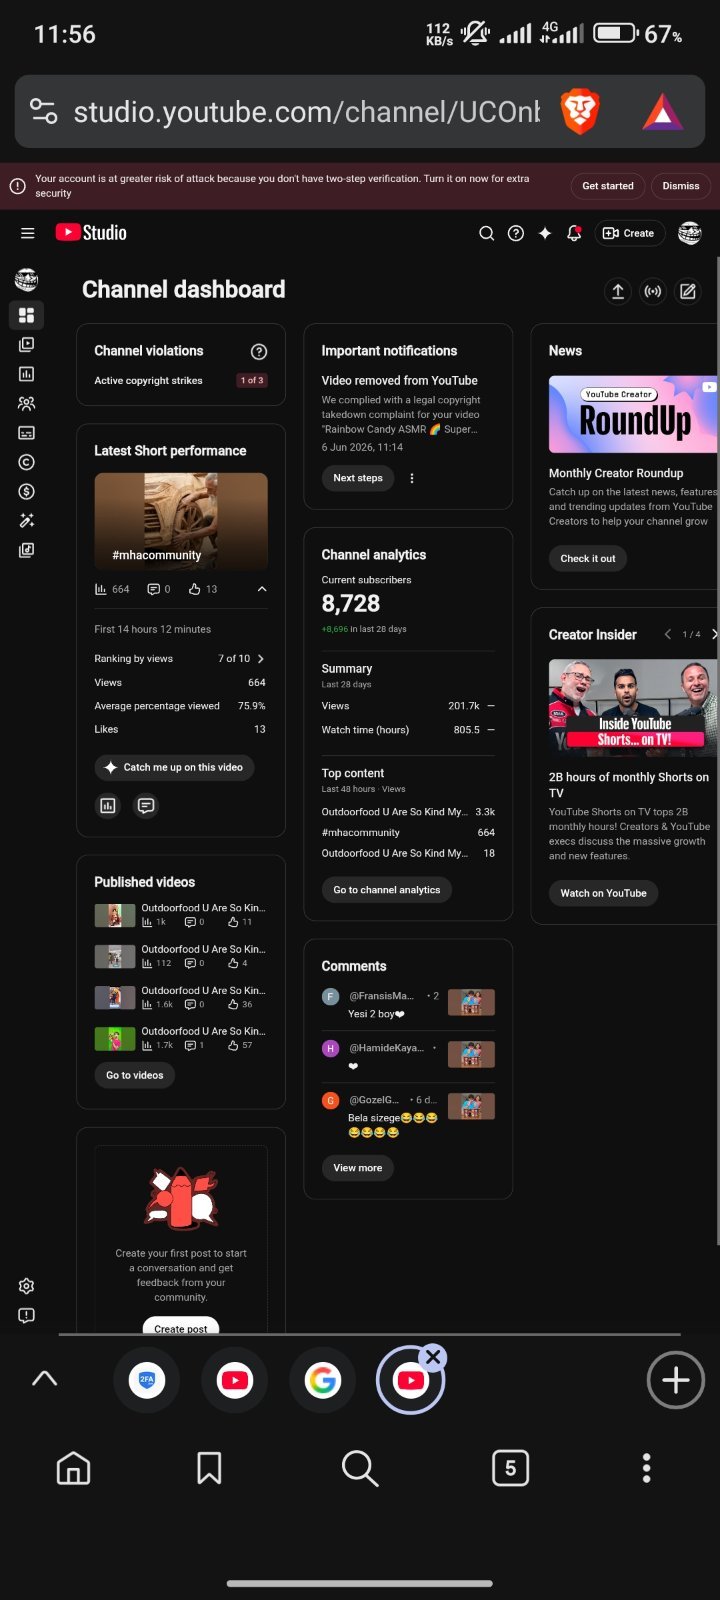Open Subtitles in the left sidebar
This screenshot has width=720, height=1600.
point(27,433)
